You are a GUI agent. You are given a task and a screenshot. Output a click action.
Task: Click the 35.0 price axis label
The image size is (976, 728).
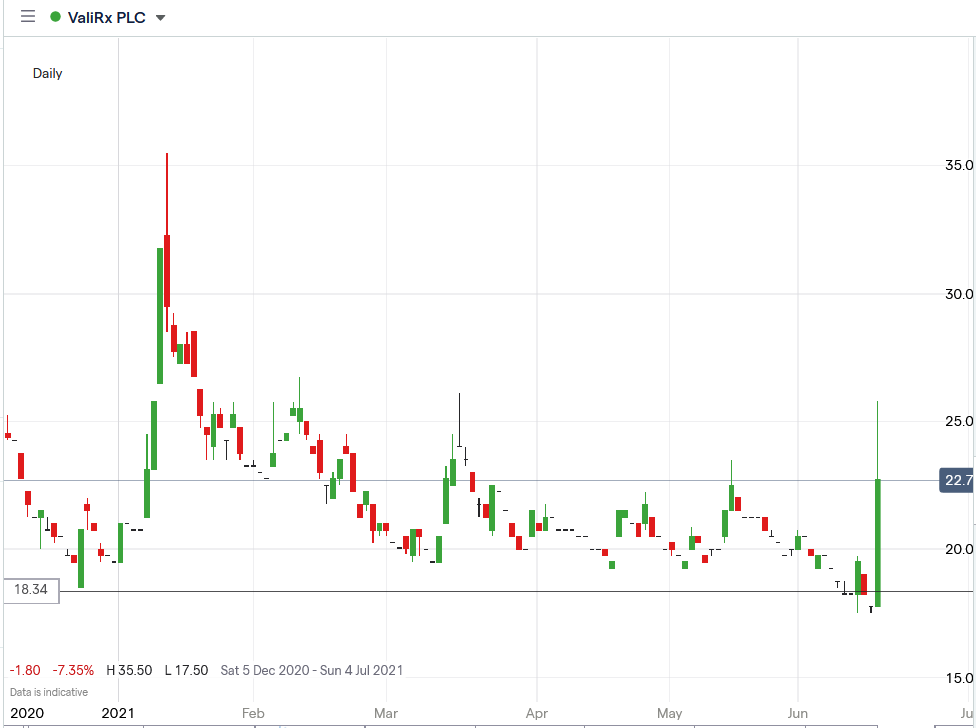pyautogui.click(x=959, y=165)
